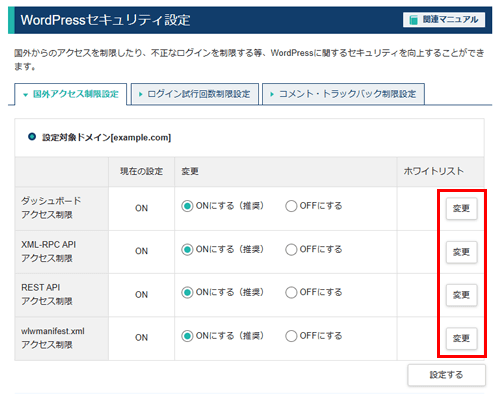The height and width of the screenshot is (394, 500).
Task: Select OFFにする for REST API アクセス制限
Action: tap(291, 292)
